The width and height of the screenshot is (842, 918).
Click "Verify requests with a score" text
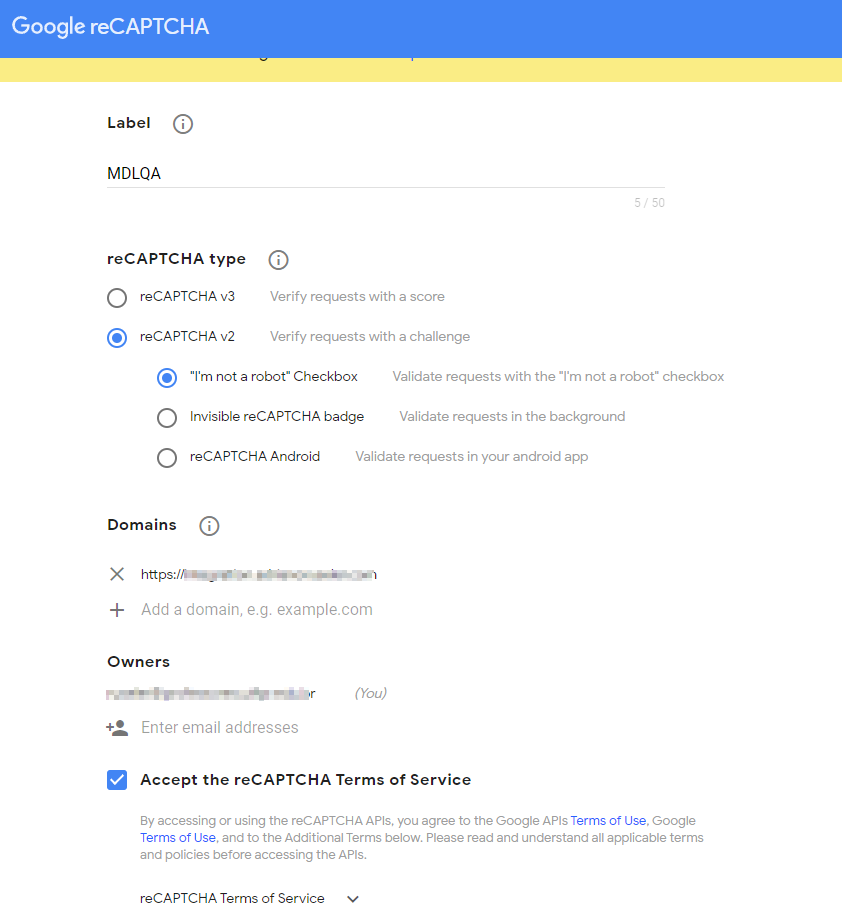357,297
